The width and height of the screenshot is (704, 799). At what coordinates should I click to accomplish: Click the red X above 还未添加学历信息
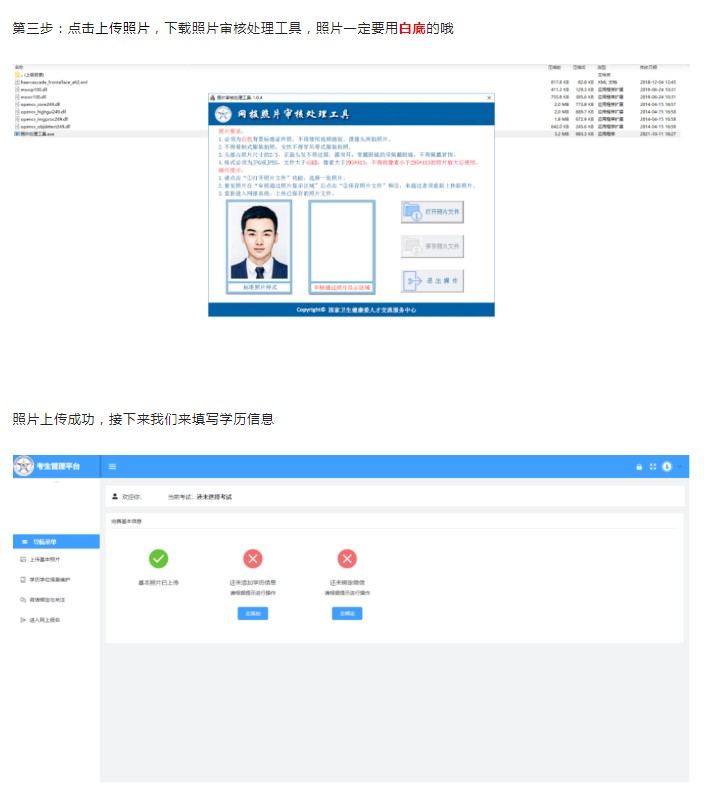pos(253,559)
